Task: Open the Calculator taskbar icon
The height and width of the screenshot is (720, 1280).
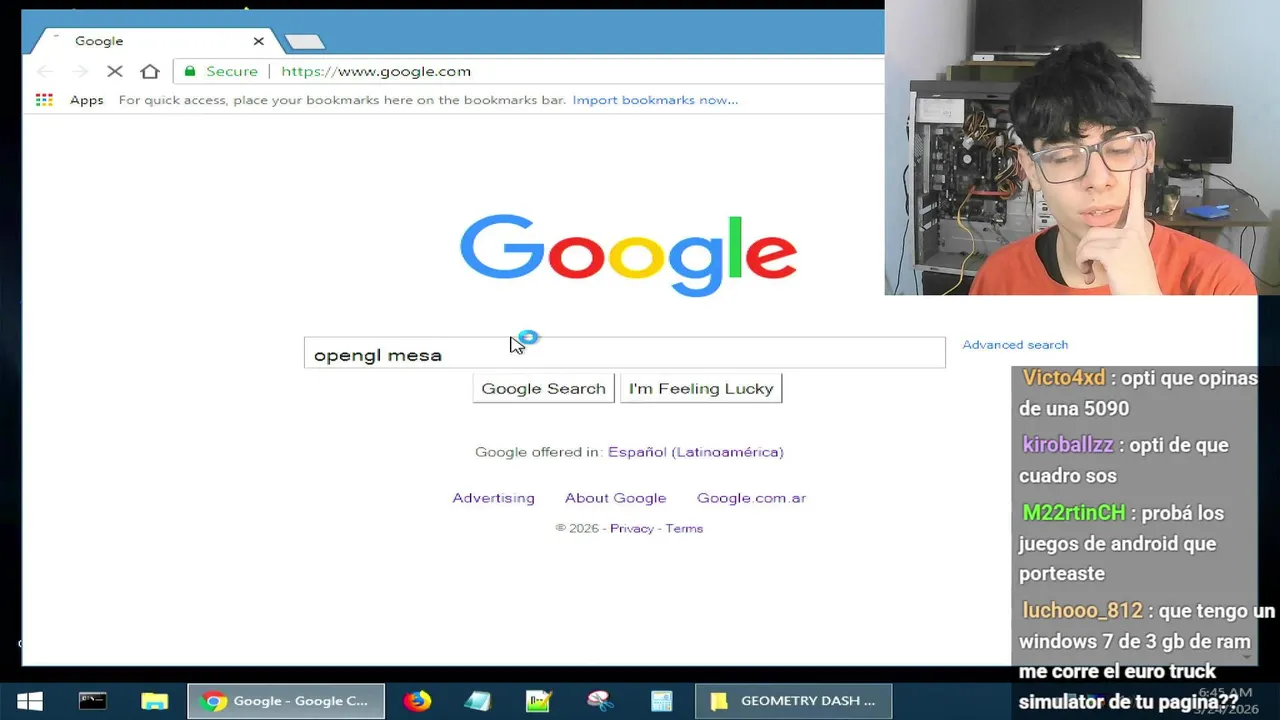Action: [x=661, y=701]
